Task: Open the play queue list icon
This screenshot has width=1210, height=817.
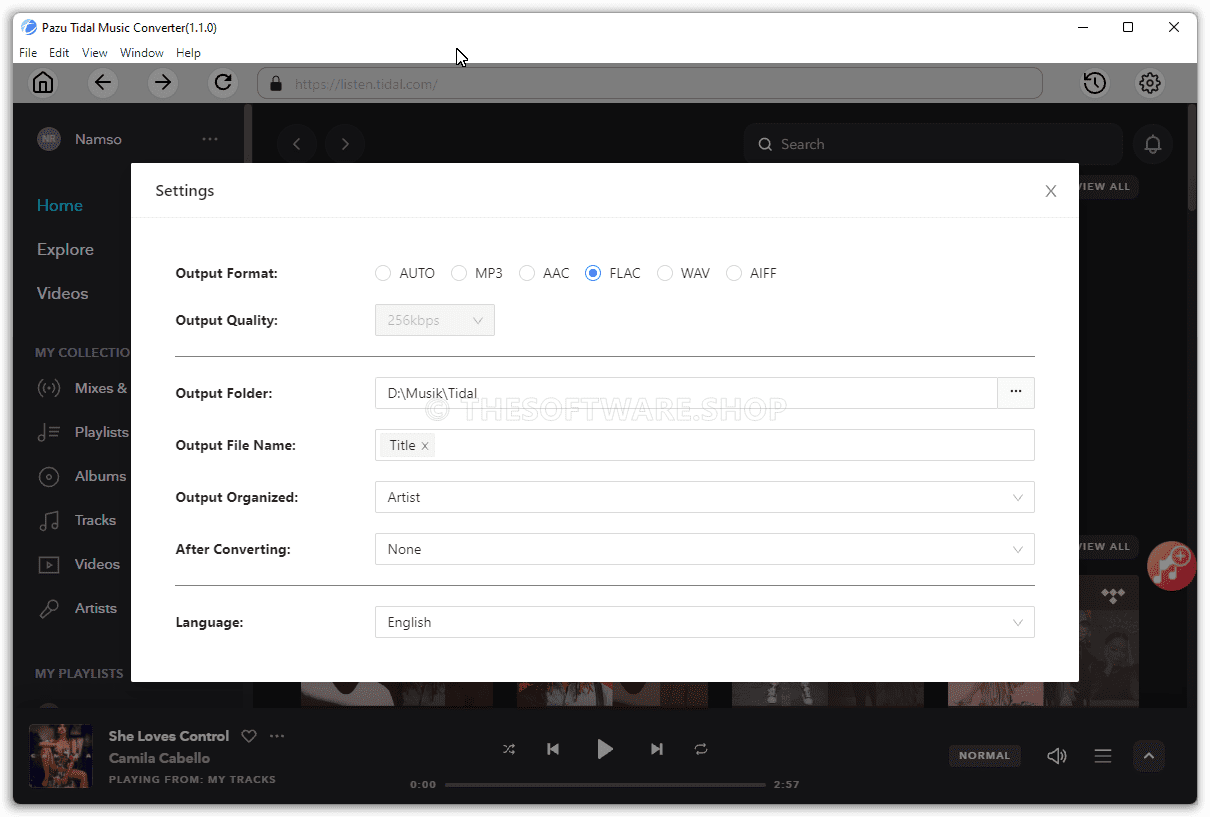Action: coord(1103,756)
